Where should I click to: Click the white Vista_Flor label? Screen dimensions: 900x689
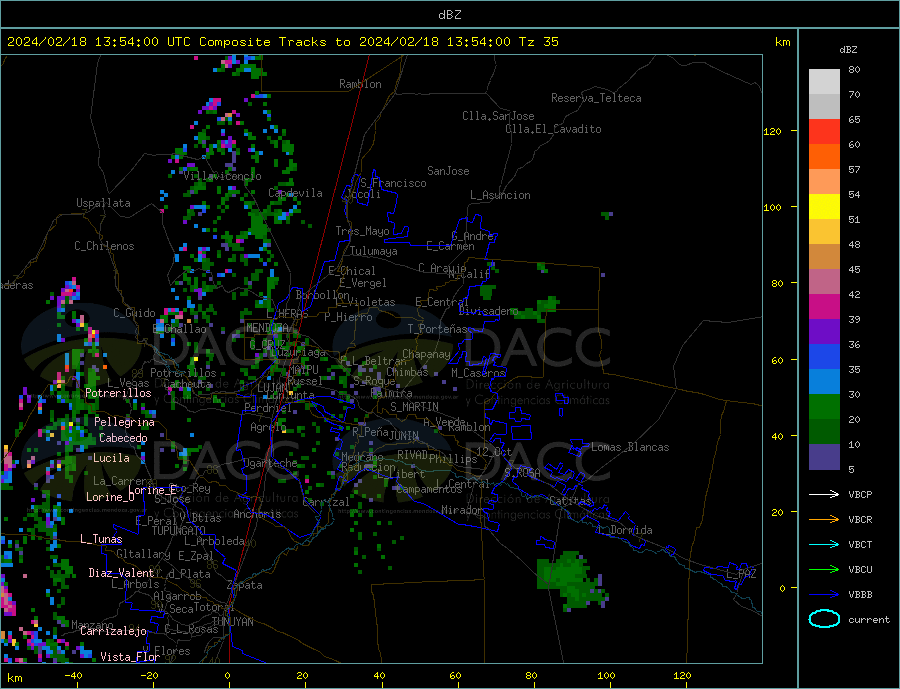coord(130,657)
